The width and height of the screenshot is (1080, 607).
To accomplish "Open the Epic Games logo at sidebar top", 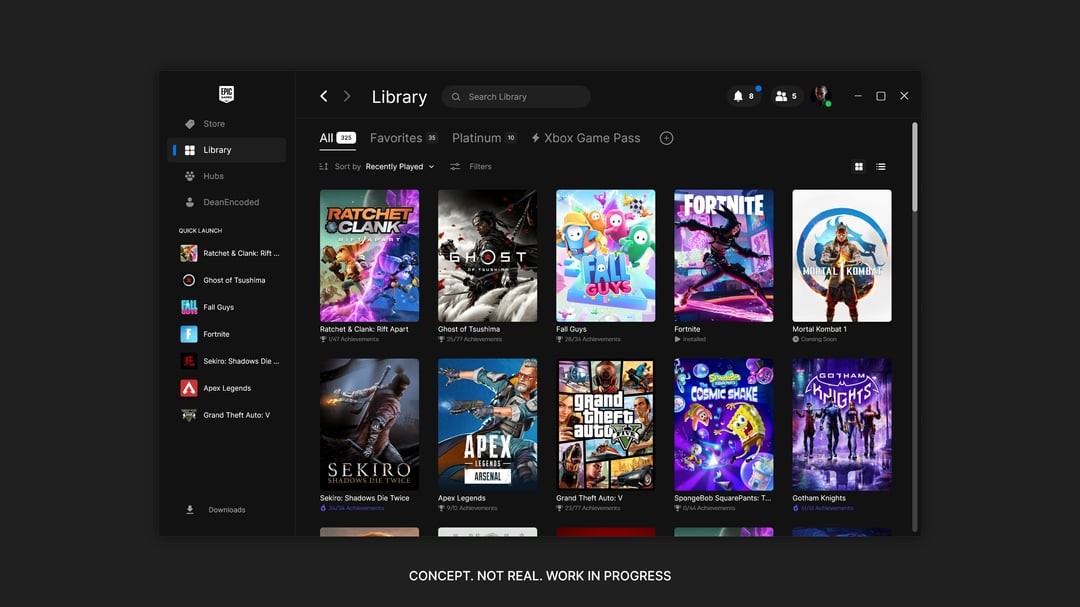I will (x=225, y=93).
